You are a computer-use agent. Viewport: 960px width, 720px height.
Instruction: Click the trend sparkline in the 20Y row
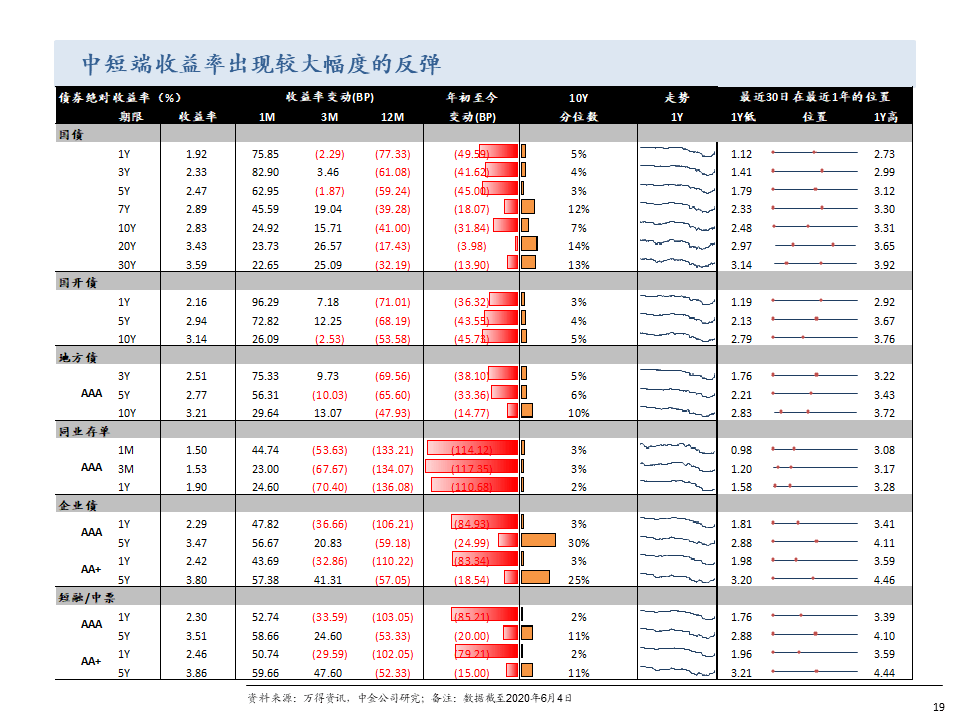coord(677,244)
